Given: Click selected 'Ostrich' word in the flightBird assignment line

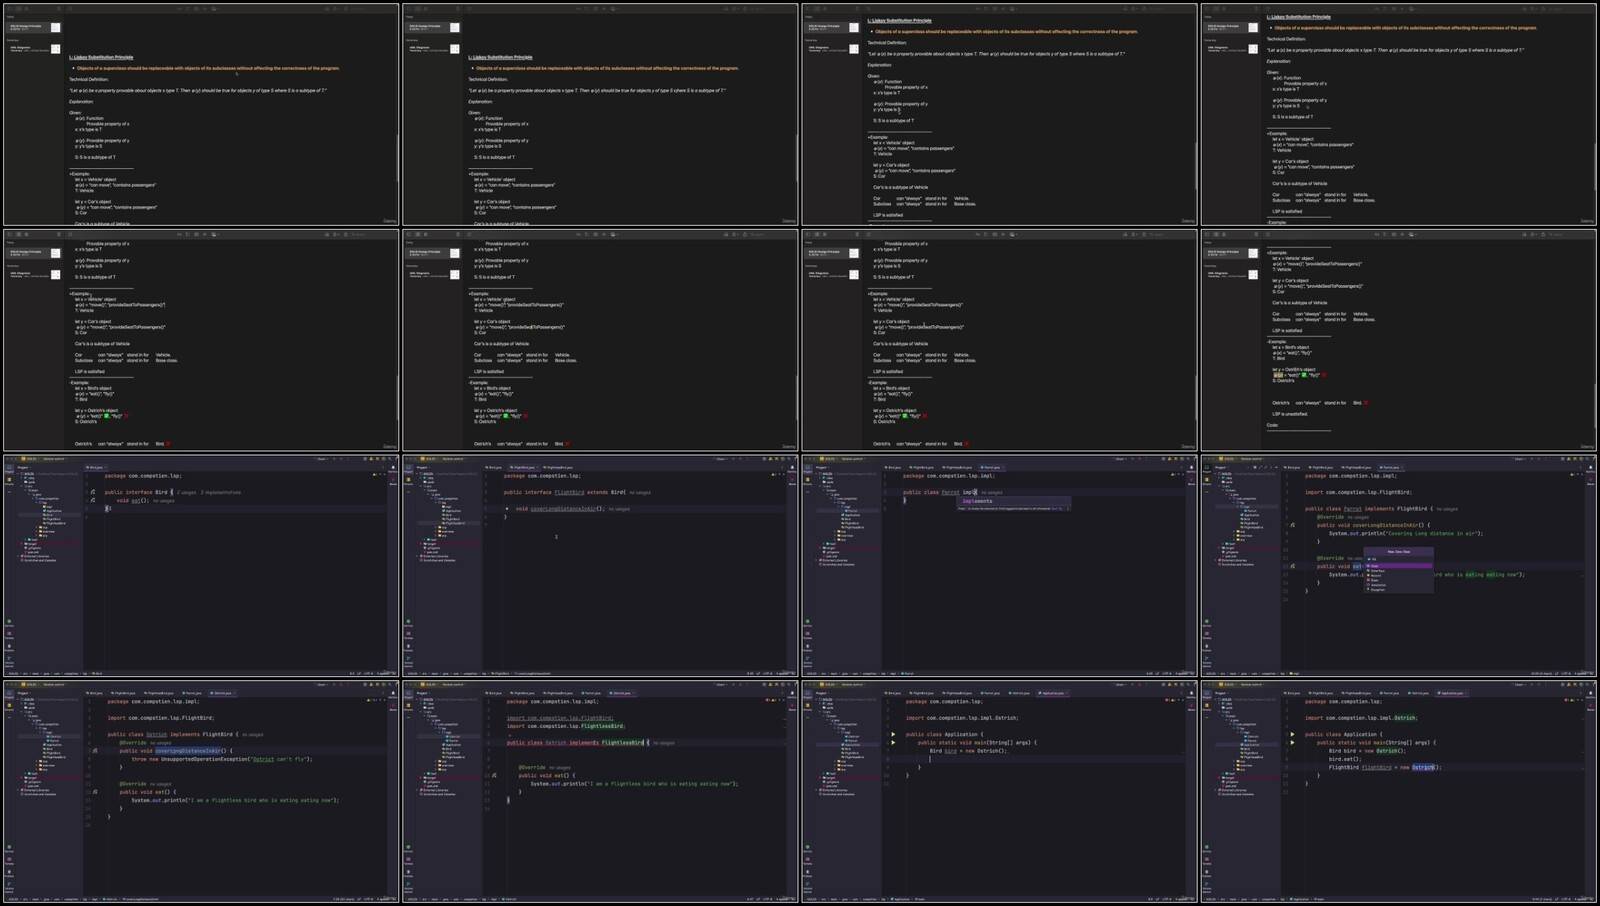Looking at the screenshot, I should [1423, 767].
